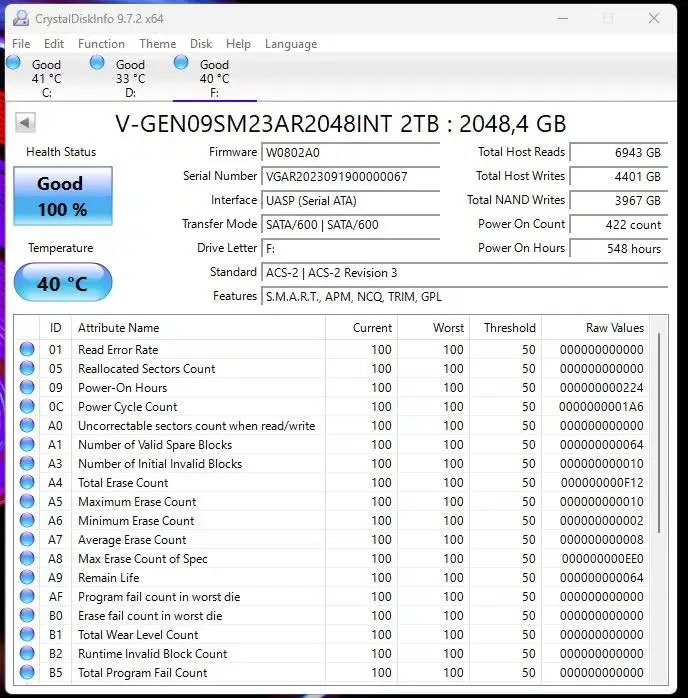
Task: Click status orb for Total Program Fail Count
Action: point(27,672)
